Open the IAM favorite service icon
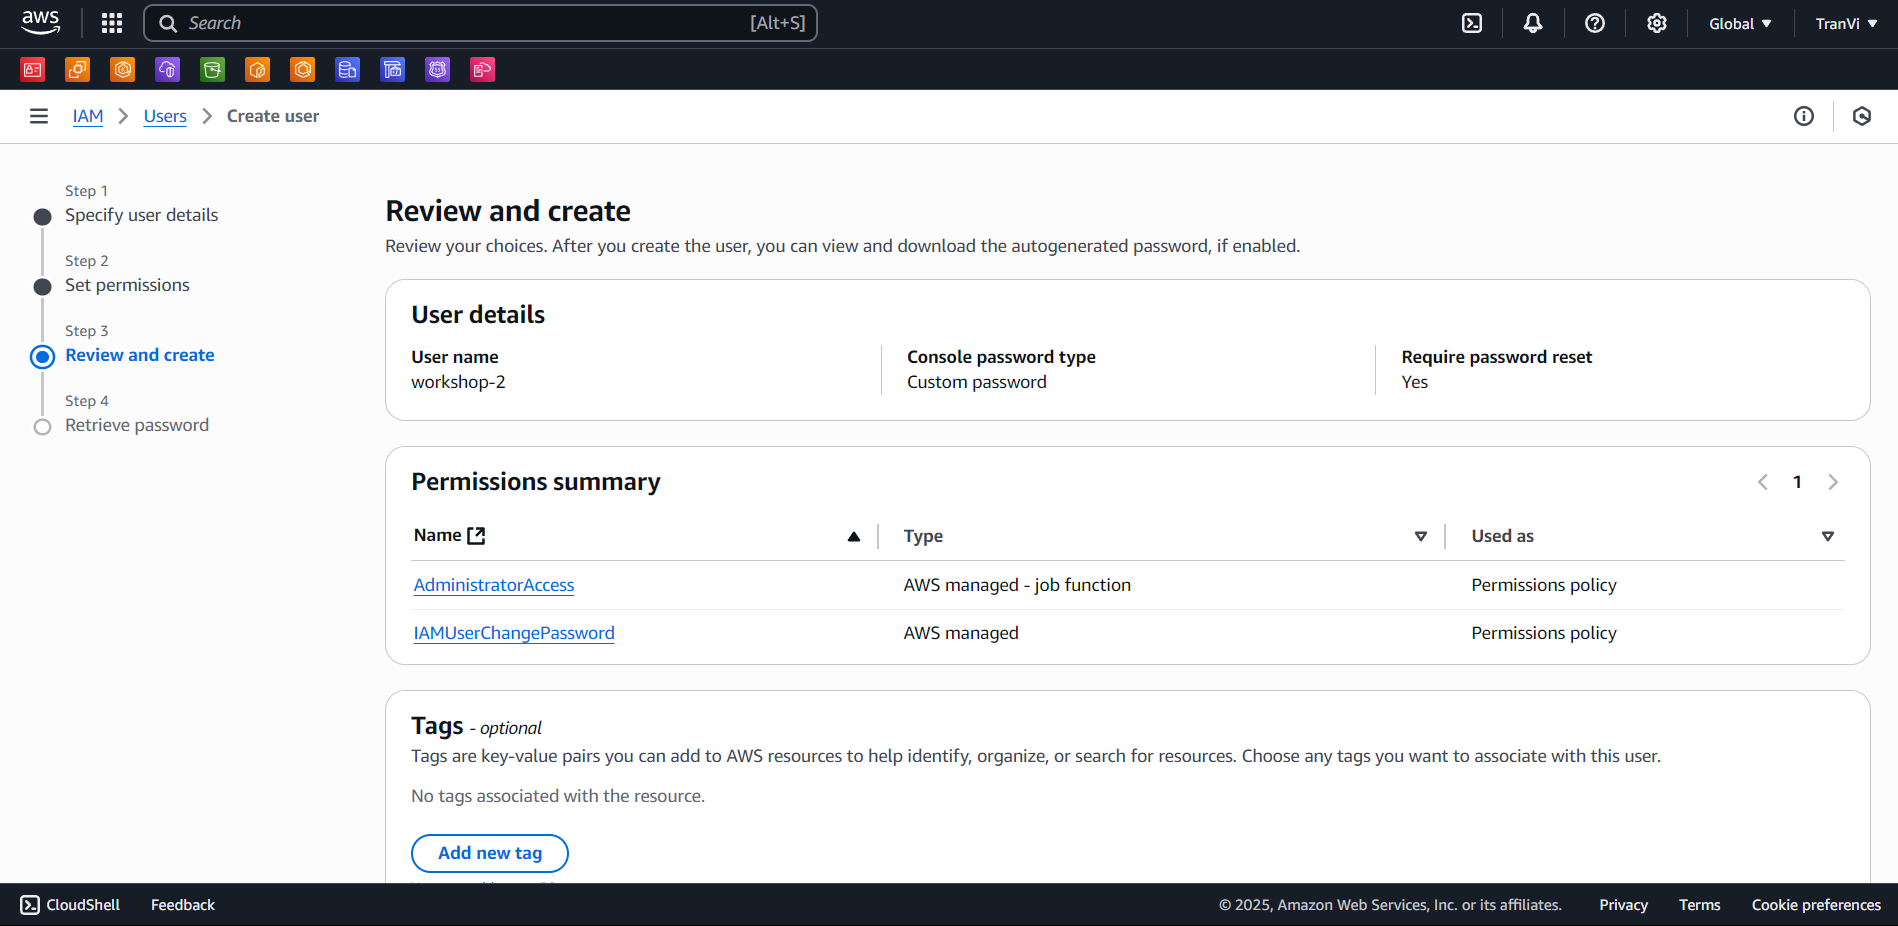This screenshot has height=926, width=1898. point(32,69)
